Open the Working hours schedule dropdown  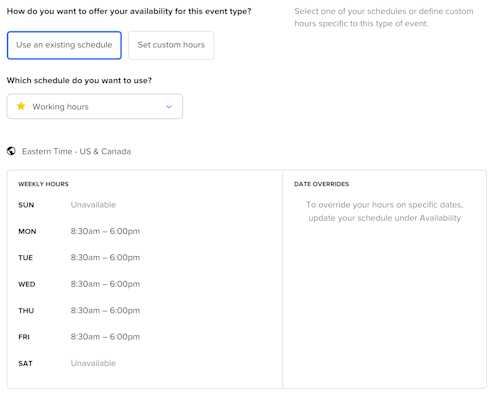point(95,106)
